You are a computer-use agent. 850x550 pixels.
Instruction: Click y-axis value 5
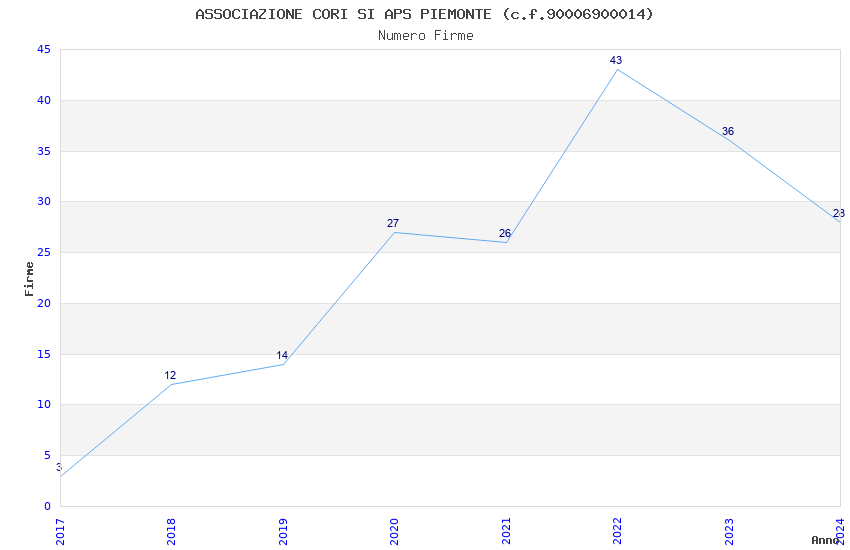(47, 456)
